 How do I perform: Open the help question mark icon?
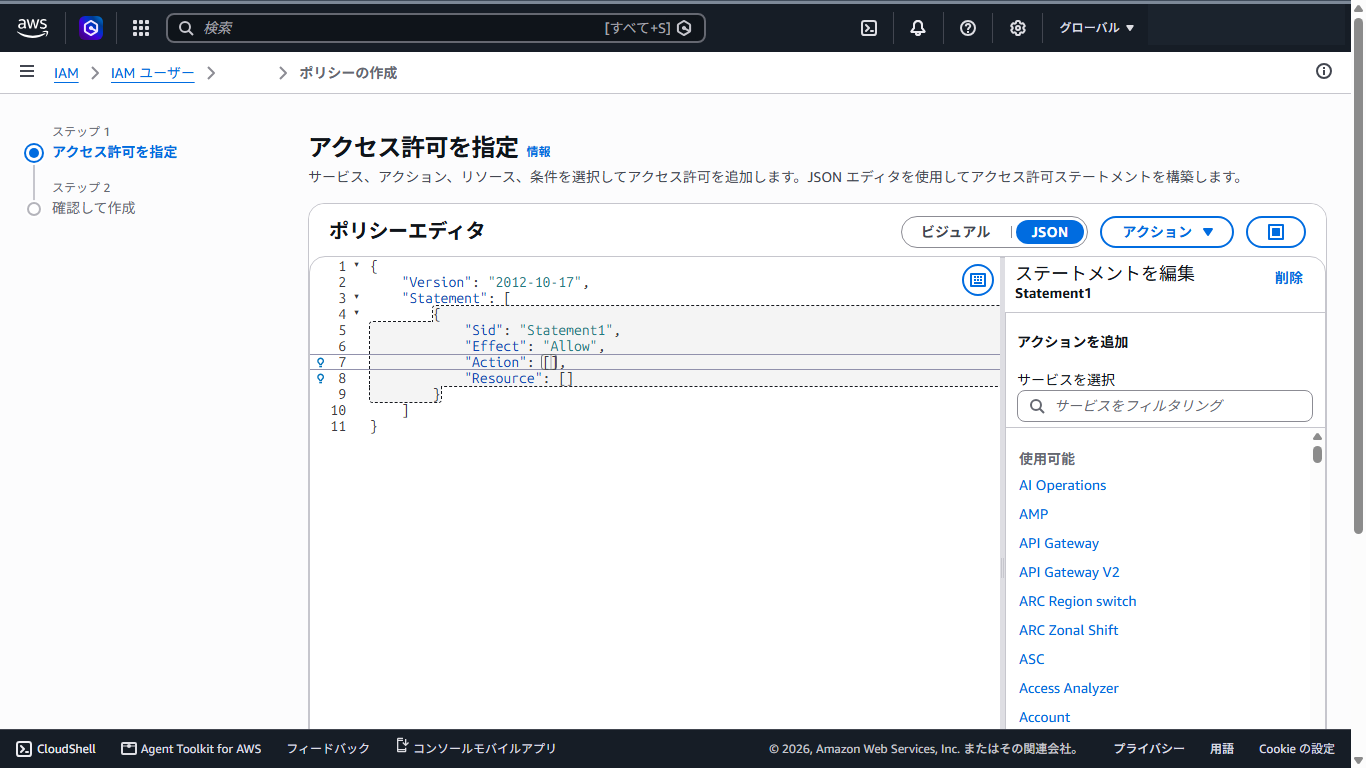[x=968, y=28]
